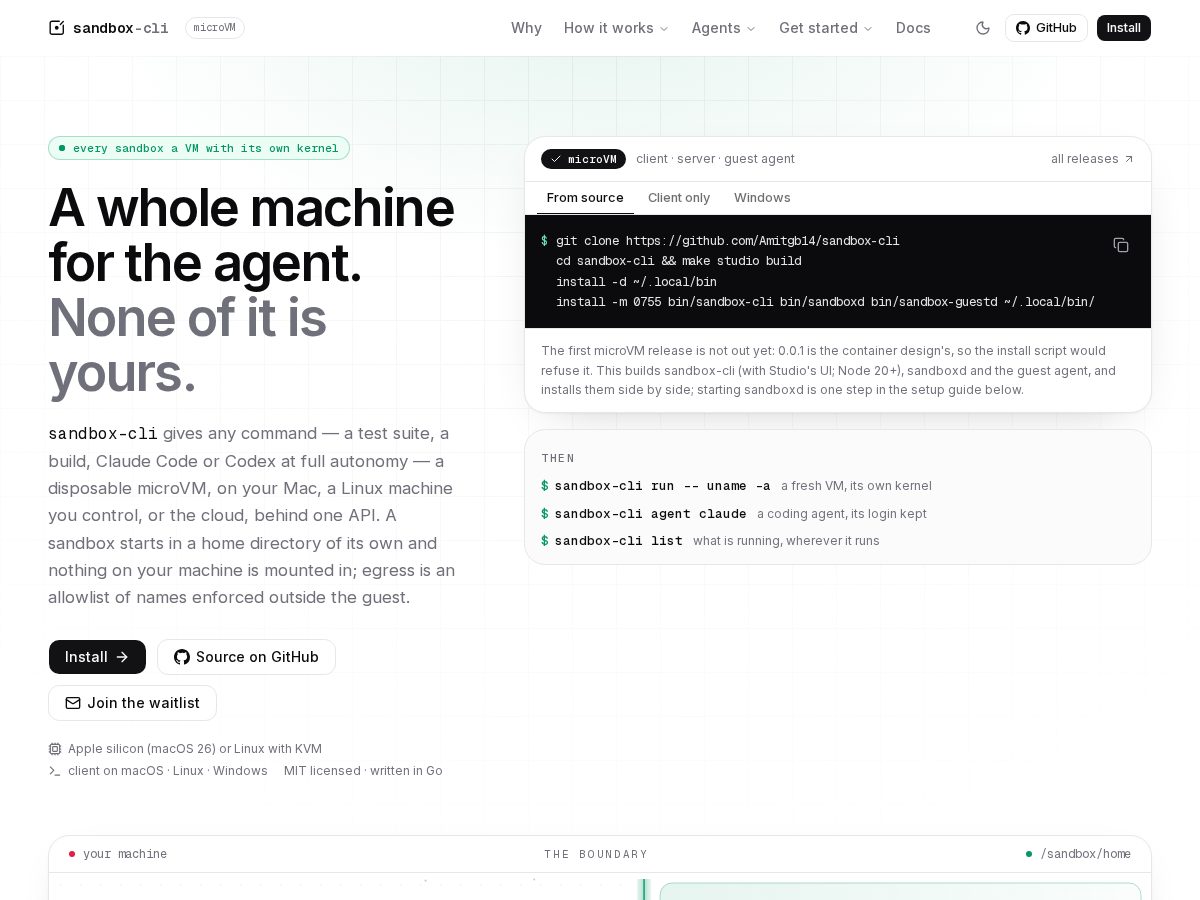Open the Docs nav link
The image size is (1200, 900).
[x=913, y=28]
